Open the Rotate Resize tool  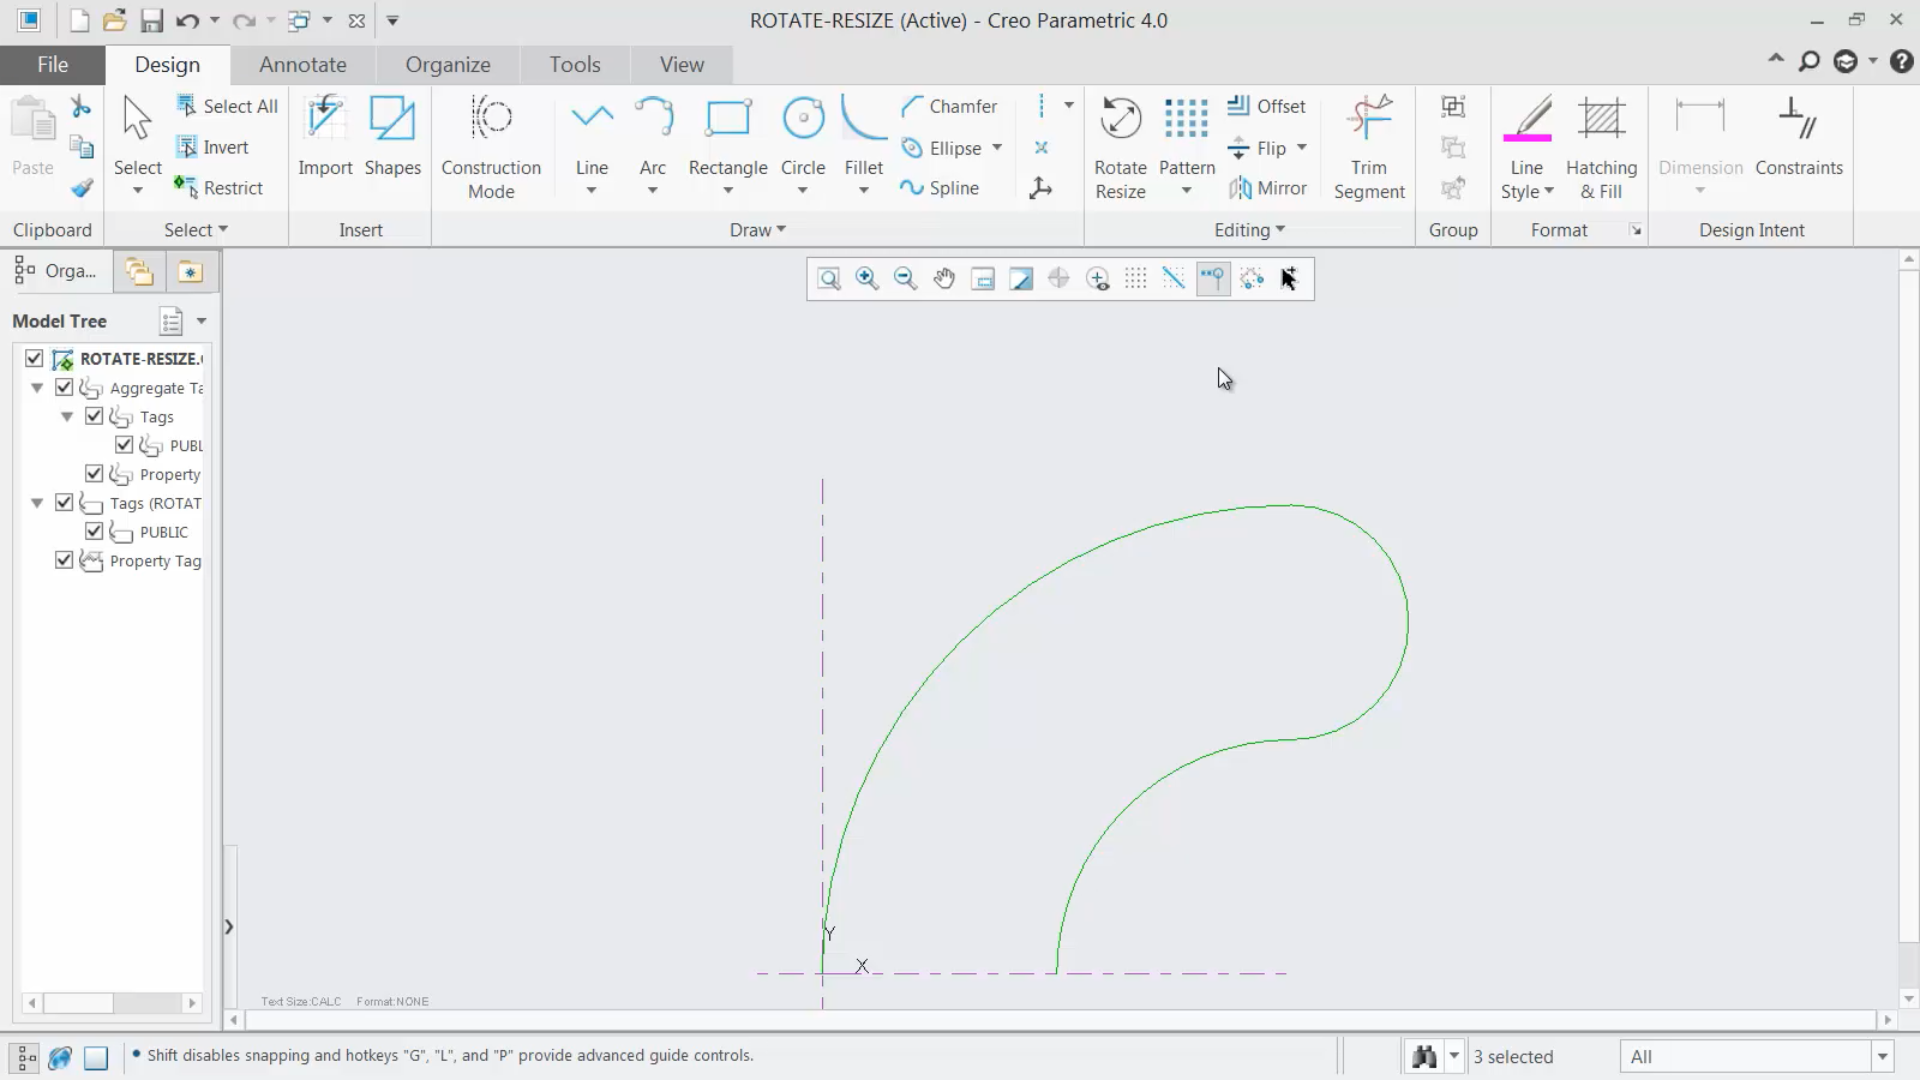[1120, 140]
